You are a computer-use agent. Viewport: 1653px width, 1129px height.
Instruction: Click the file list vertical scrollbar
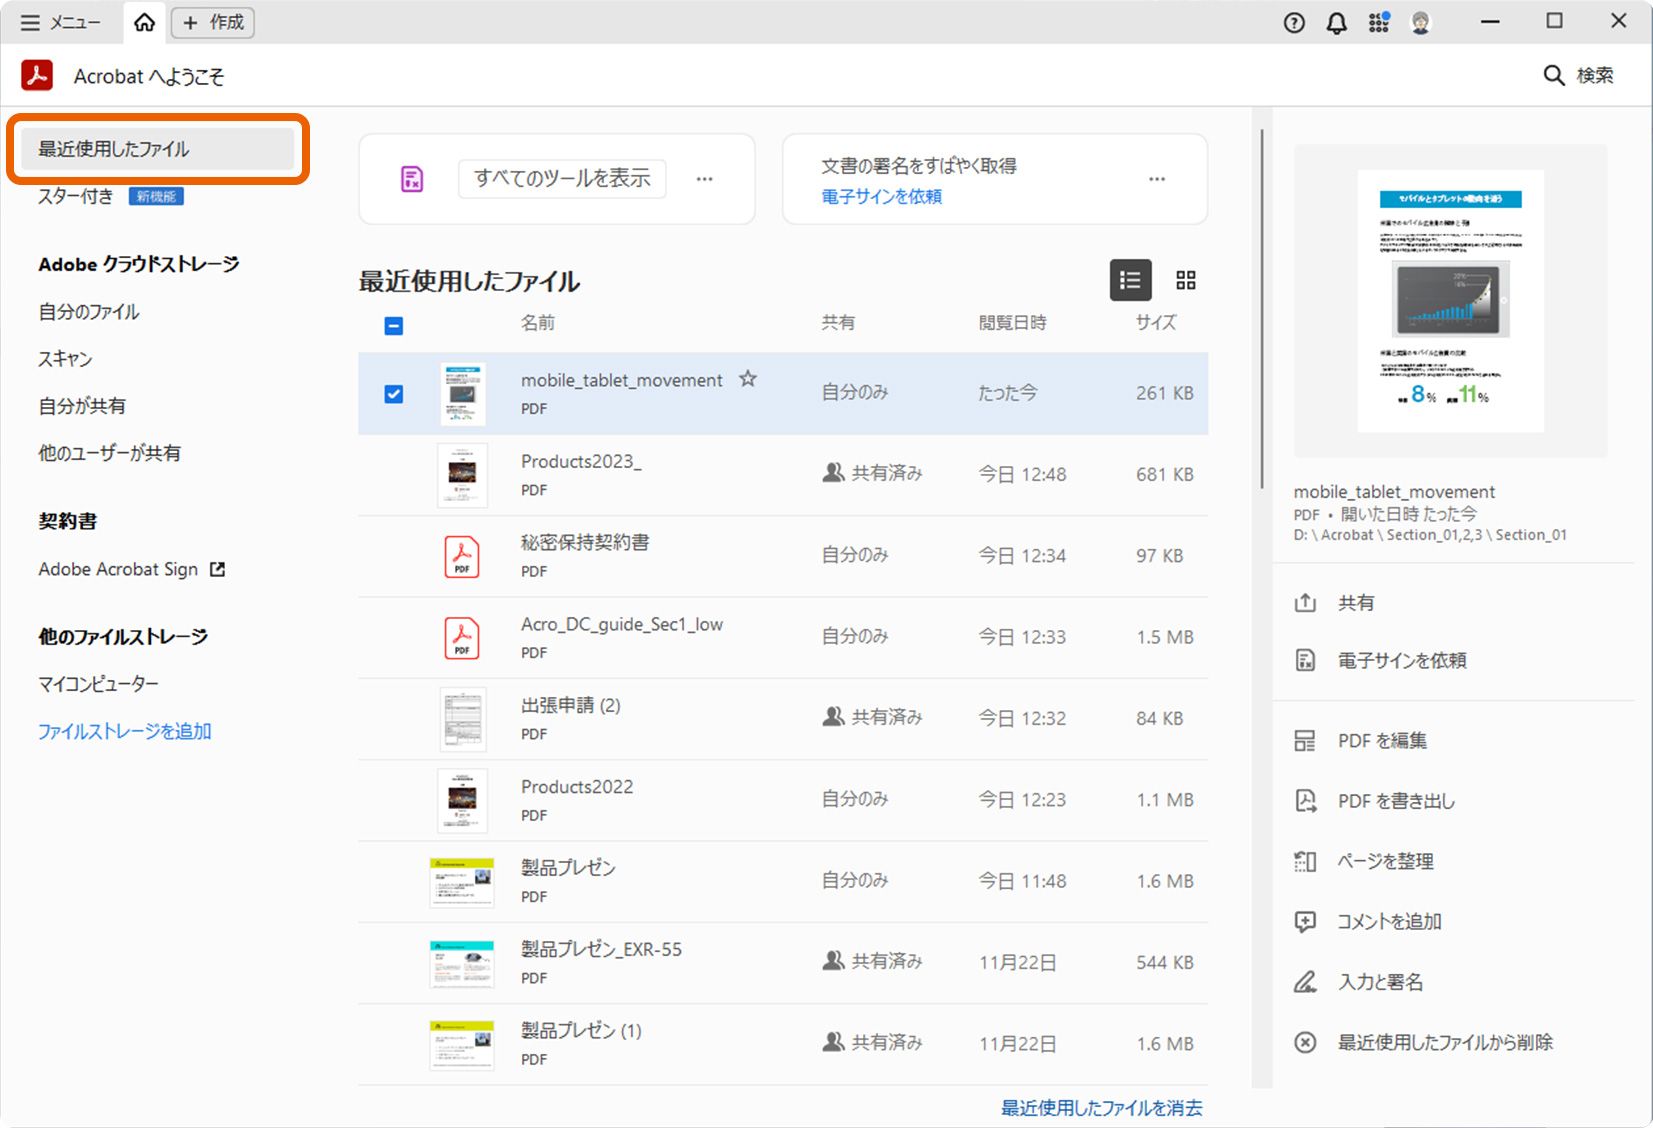click(1262, 310)
